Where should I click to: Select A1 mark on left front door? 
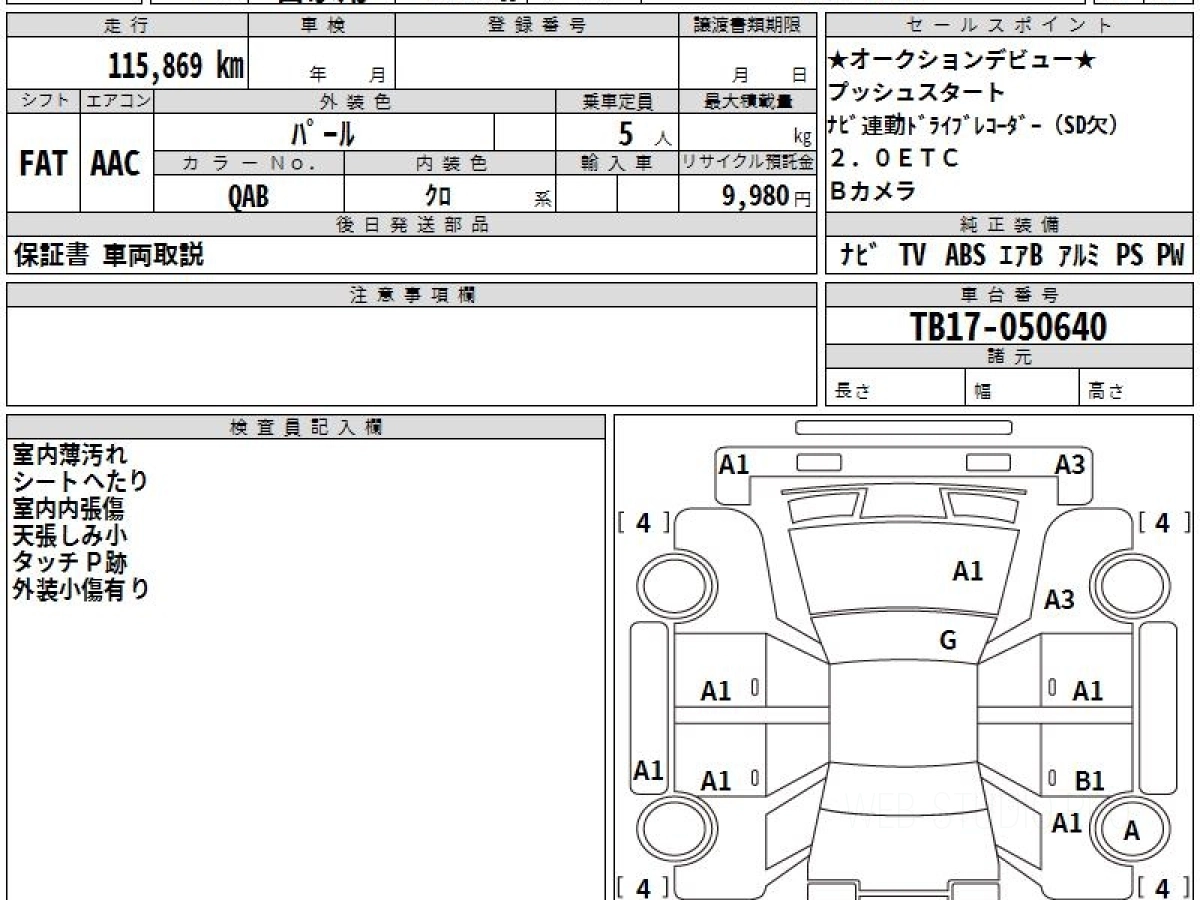point(716,691)
